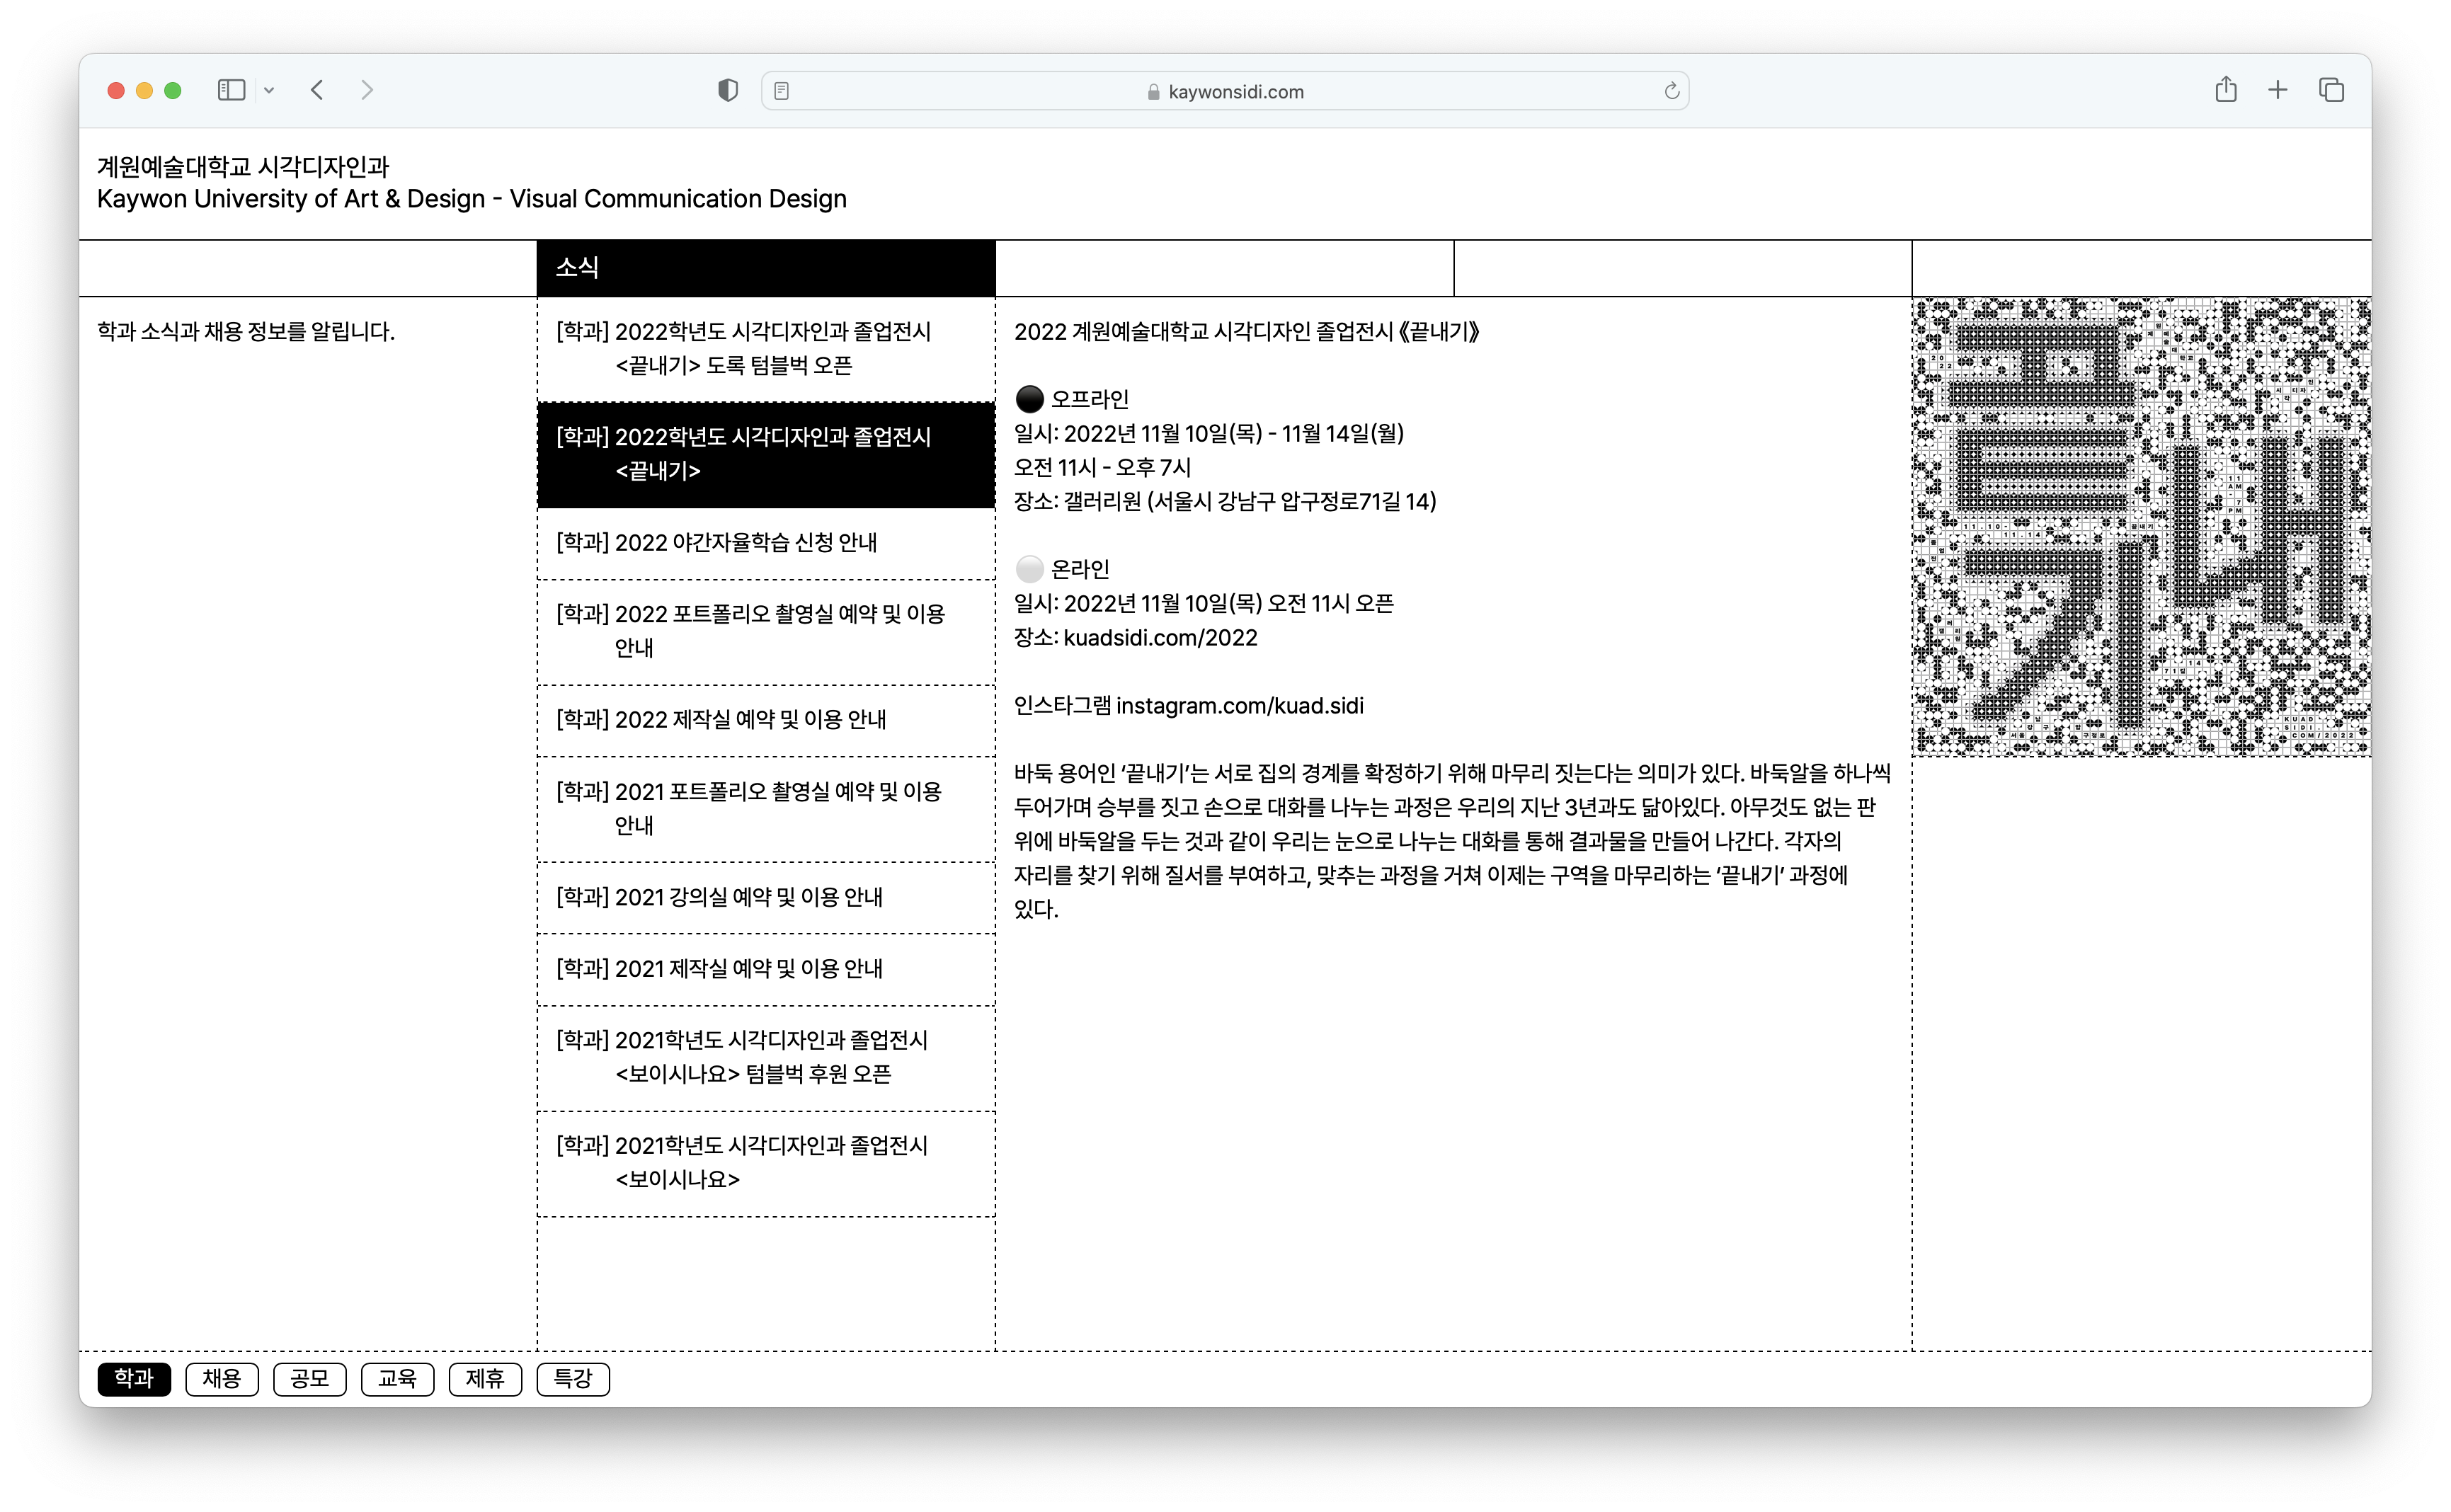This screenshot has width=2451, height=1512.
Task: Click the reader view icon in address bar
Action: tap(782, 91)
